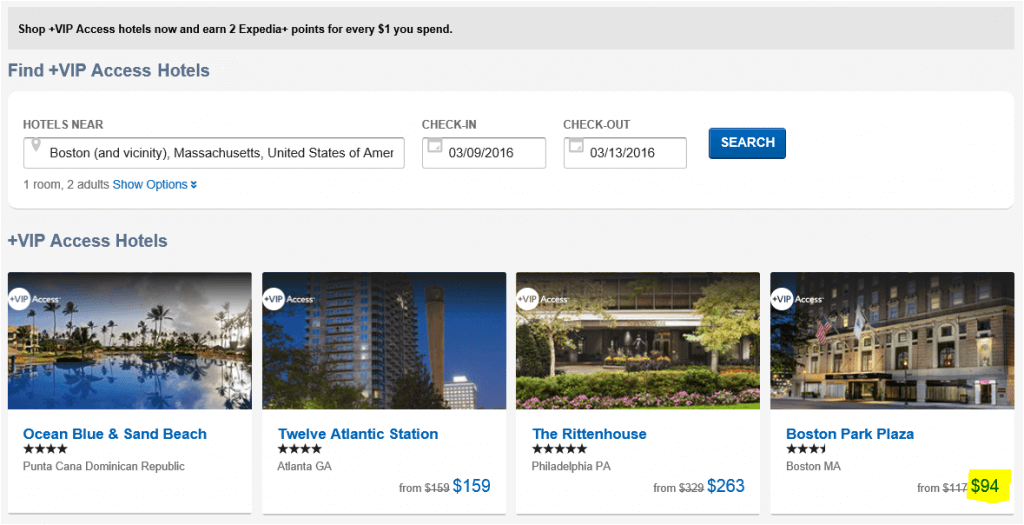Viewport: 1024px width, 525px height.
Task: Click the blue SEARCH button
Action: click(x=747, y=143)
